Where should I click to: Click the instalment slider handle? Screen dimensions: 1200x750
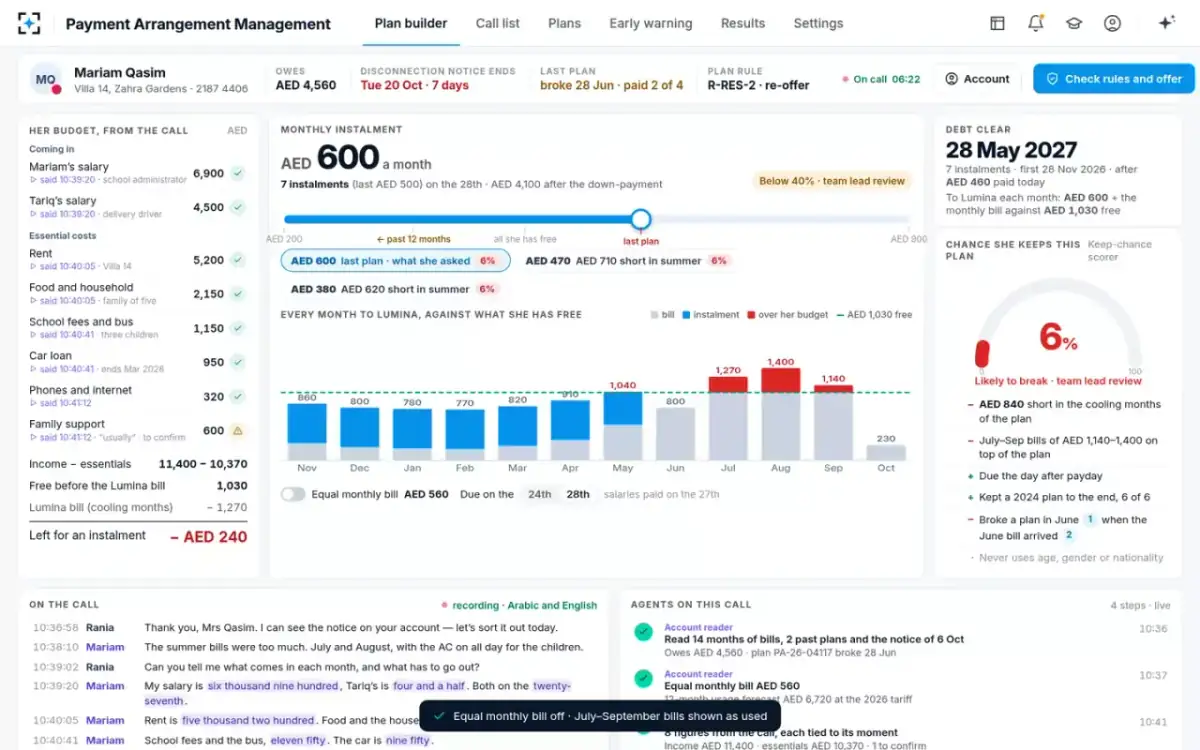tap(641, 219)
